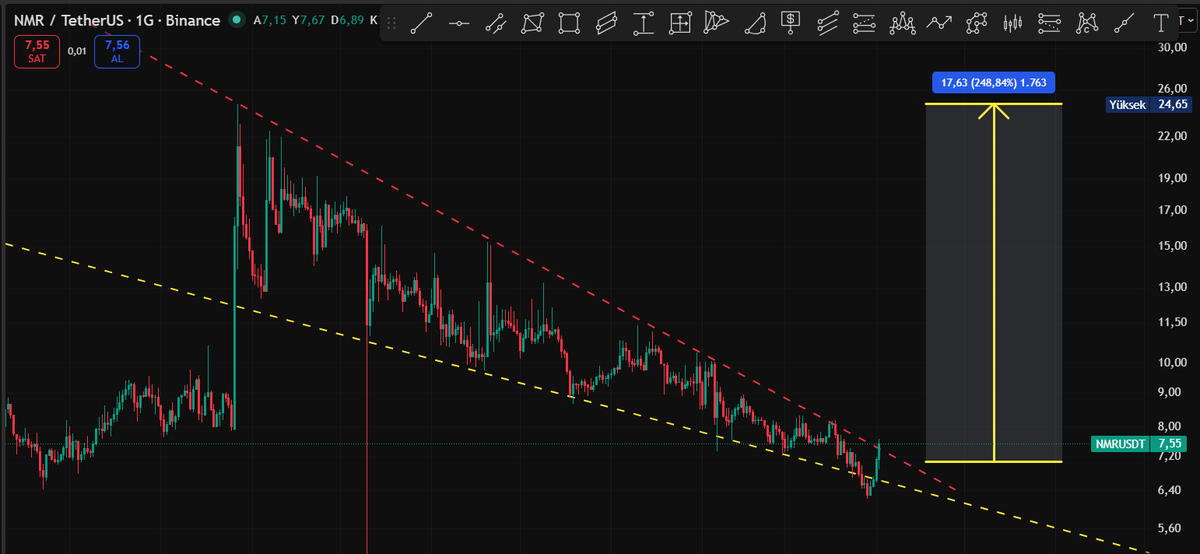Click the 11,50 price axis label
Viewport: 1200px width, 554px height.
[x=1171, y=322]
